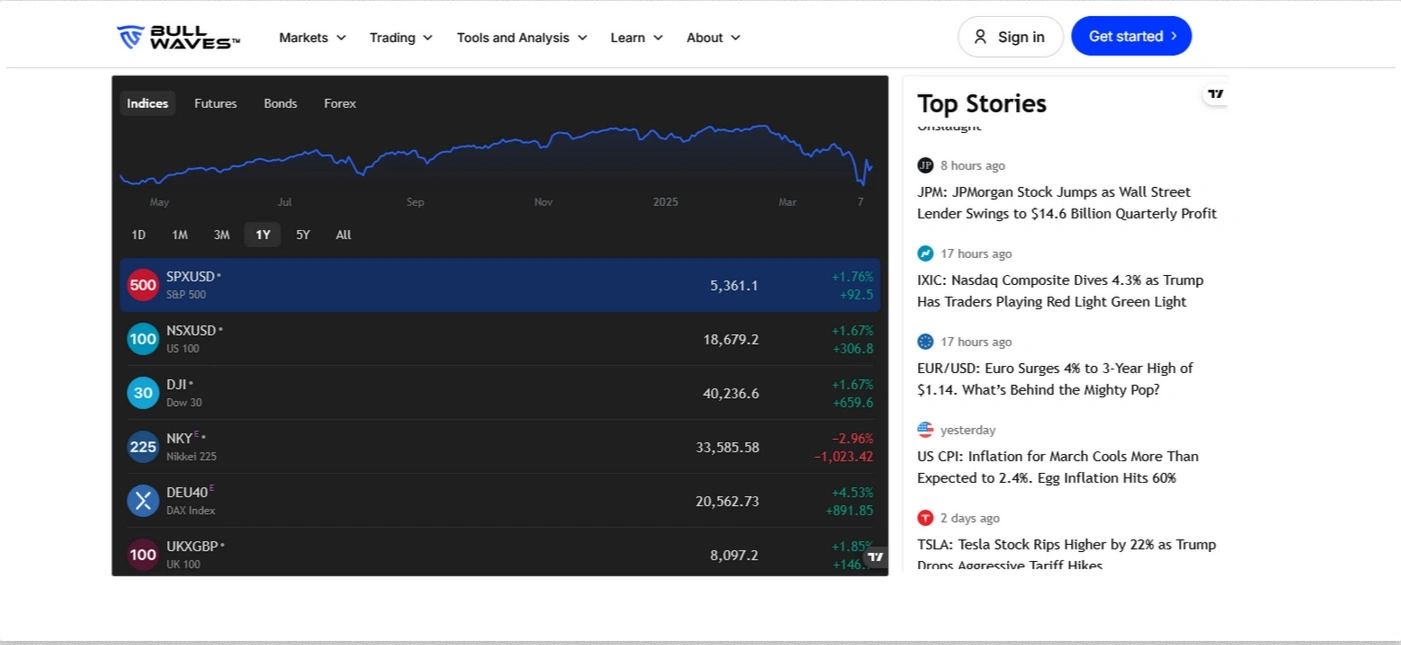The width and height of the screenshot is (1401, 645).
Task: Switch to the Futures tab
Action: click(x=215, y=103)
